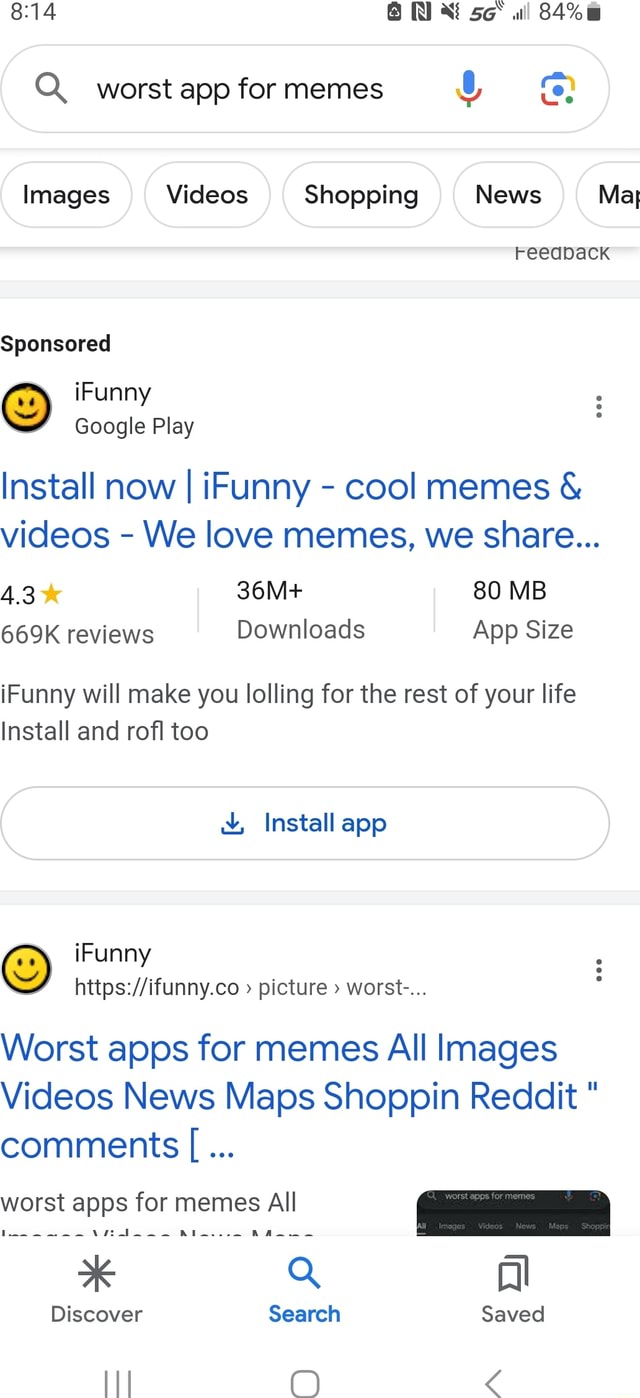Tap the iFunny smiley app icon
Image resolution: width=640 pixels, height=1398 pixels.
tap(26, 407)
